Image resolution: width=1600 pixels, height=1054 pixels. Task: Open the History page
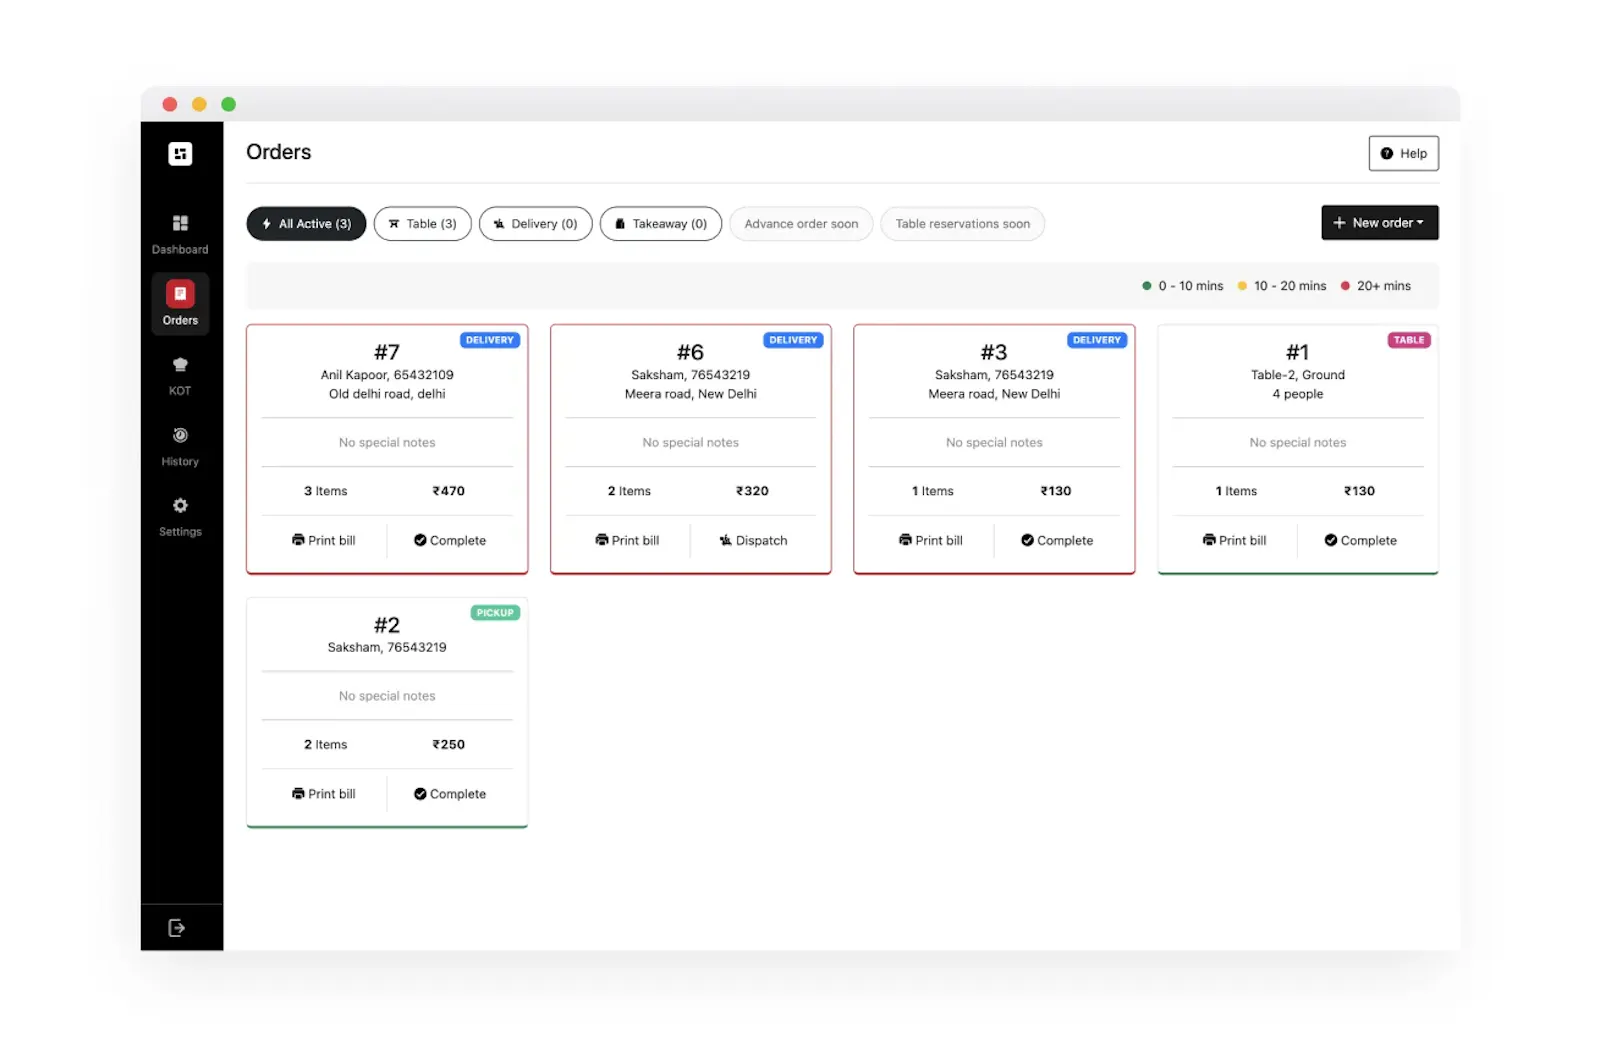pyautogui.click(x=180, y=446)
